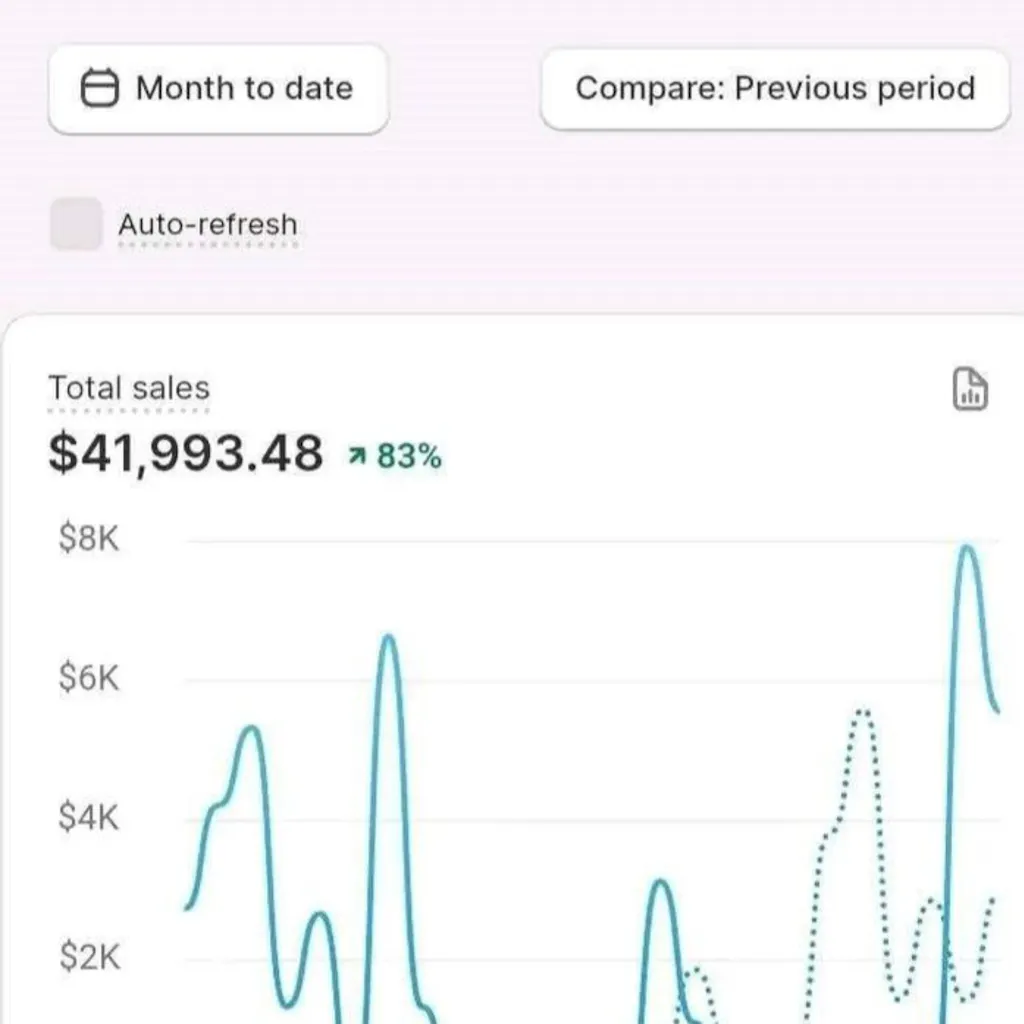This screenshot has width=1024, height=1024.
Task: Open the Month to date range picker
Action: 217,88
